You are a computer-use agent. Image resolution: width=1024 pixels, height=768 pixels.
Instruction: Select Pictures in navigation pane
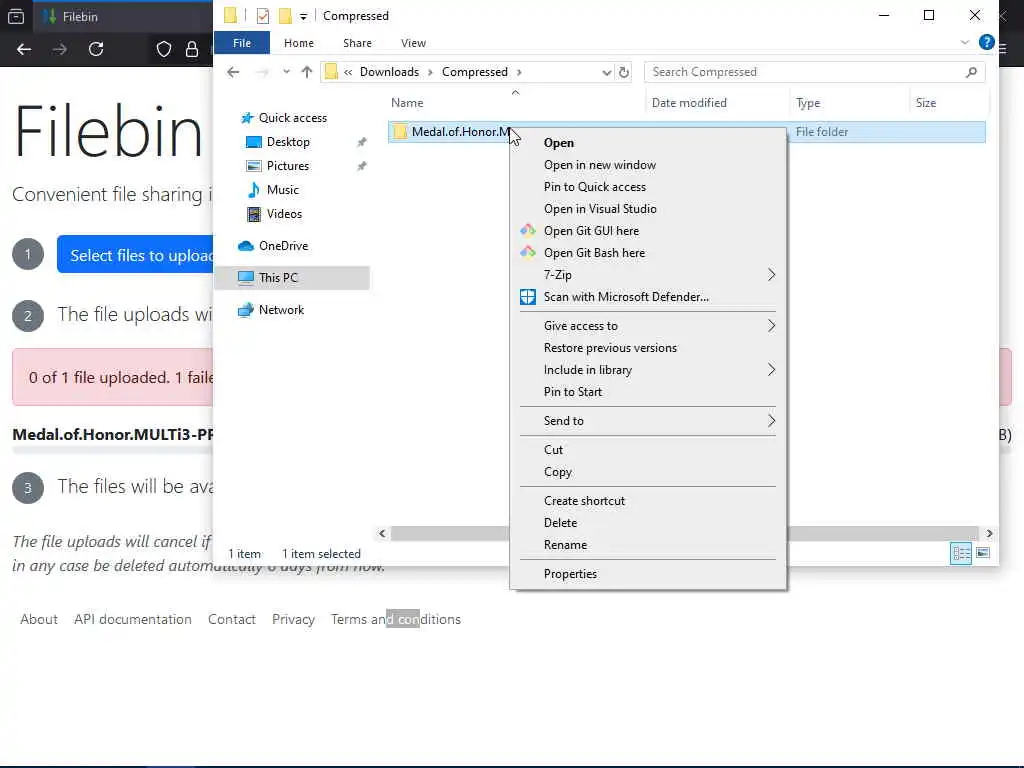(287, 166)
